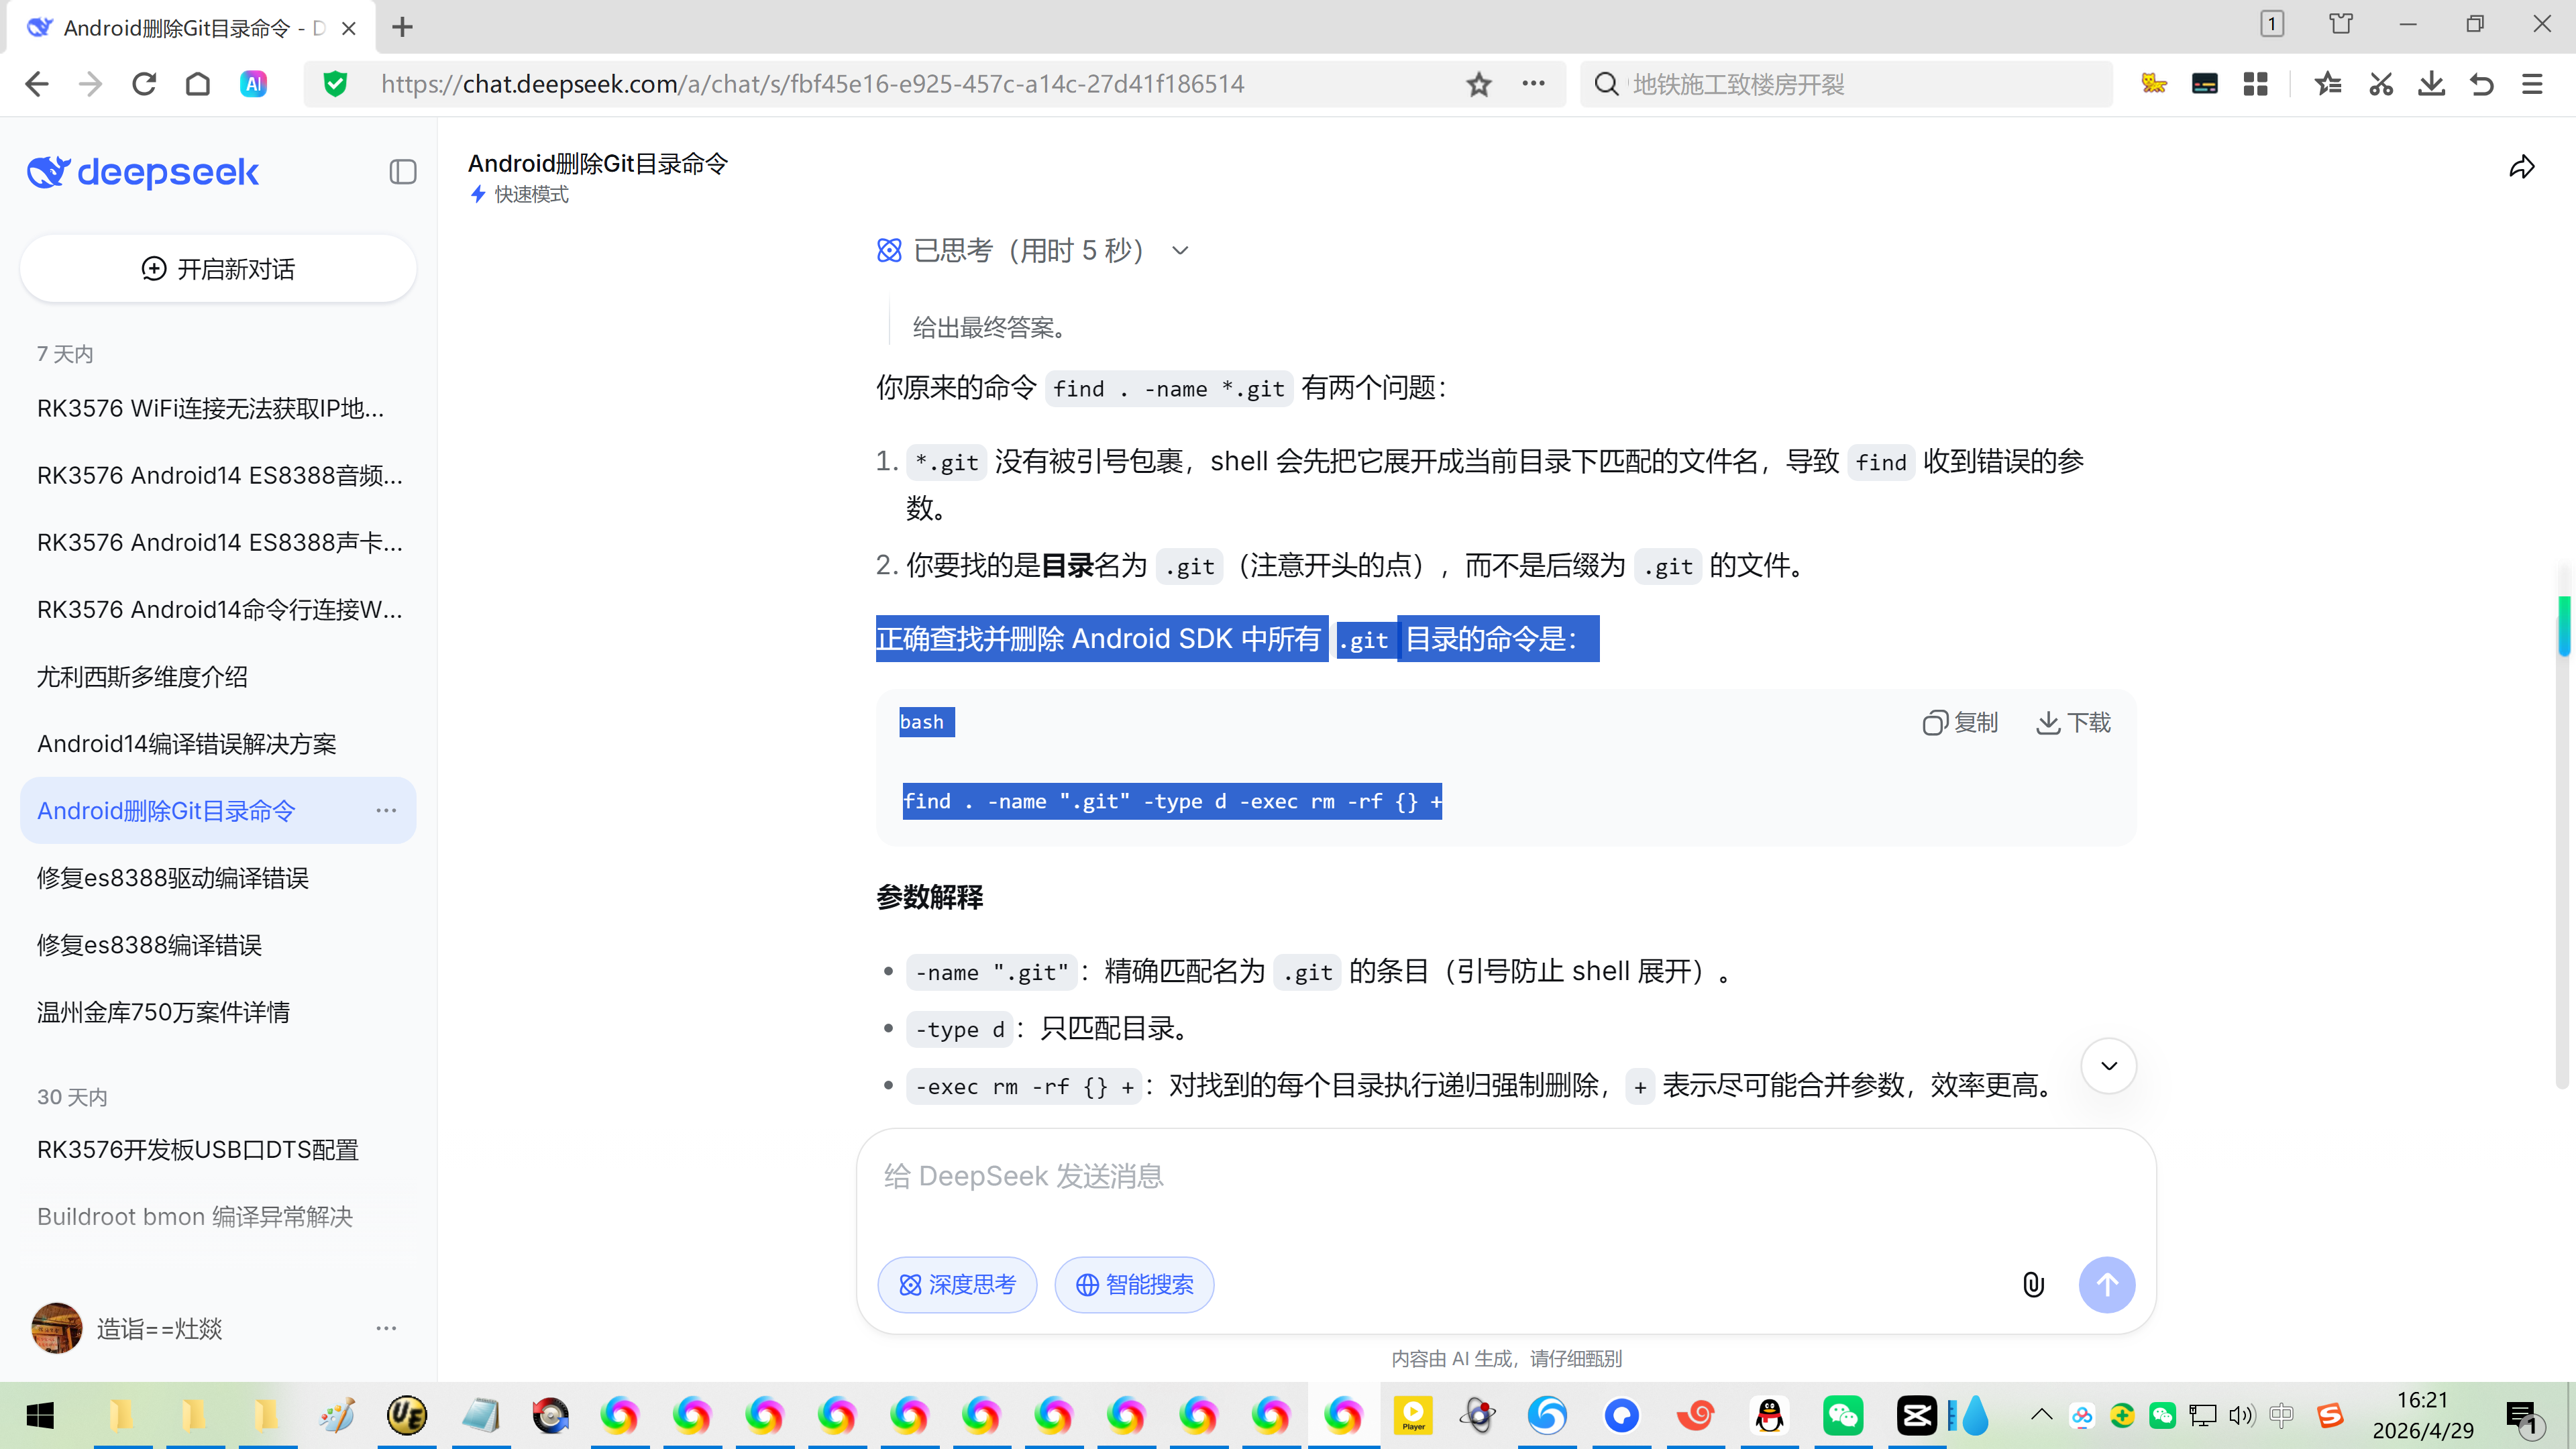Start a new chat with 开启新对话

218,269
